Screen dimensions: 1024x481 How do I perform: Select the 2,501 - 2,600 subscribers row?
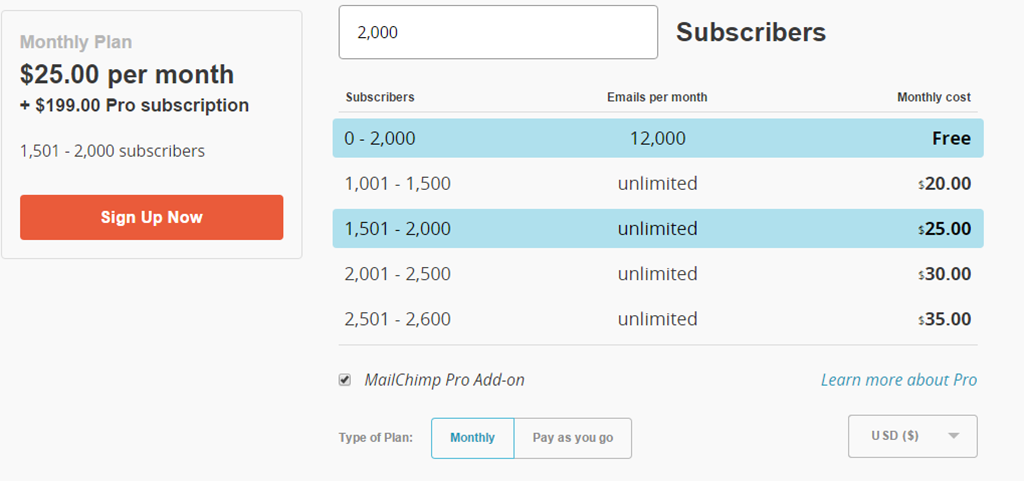point(657,319)
